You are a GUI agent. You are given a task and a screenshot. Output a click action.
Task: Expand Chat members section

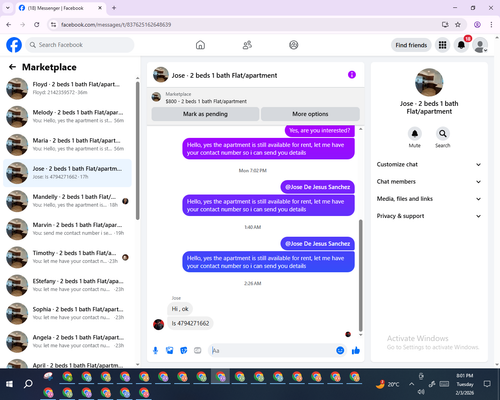click(429, 182)
